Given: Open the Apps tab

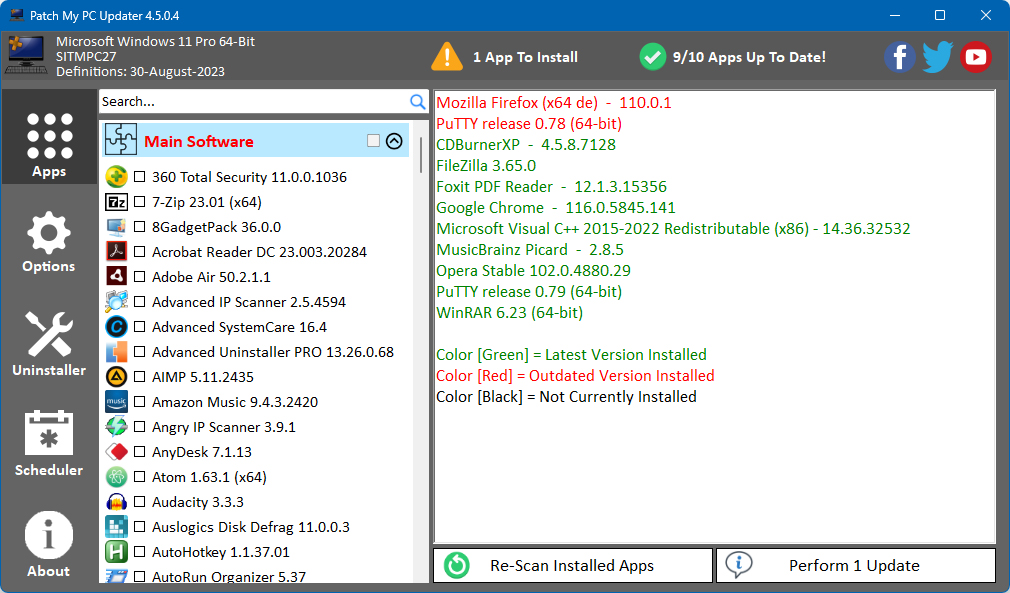Looking at the screenshot, I should [x=49, y=137].
